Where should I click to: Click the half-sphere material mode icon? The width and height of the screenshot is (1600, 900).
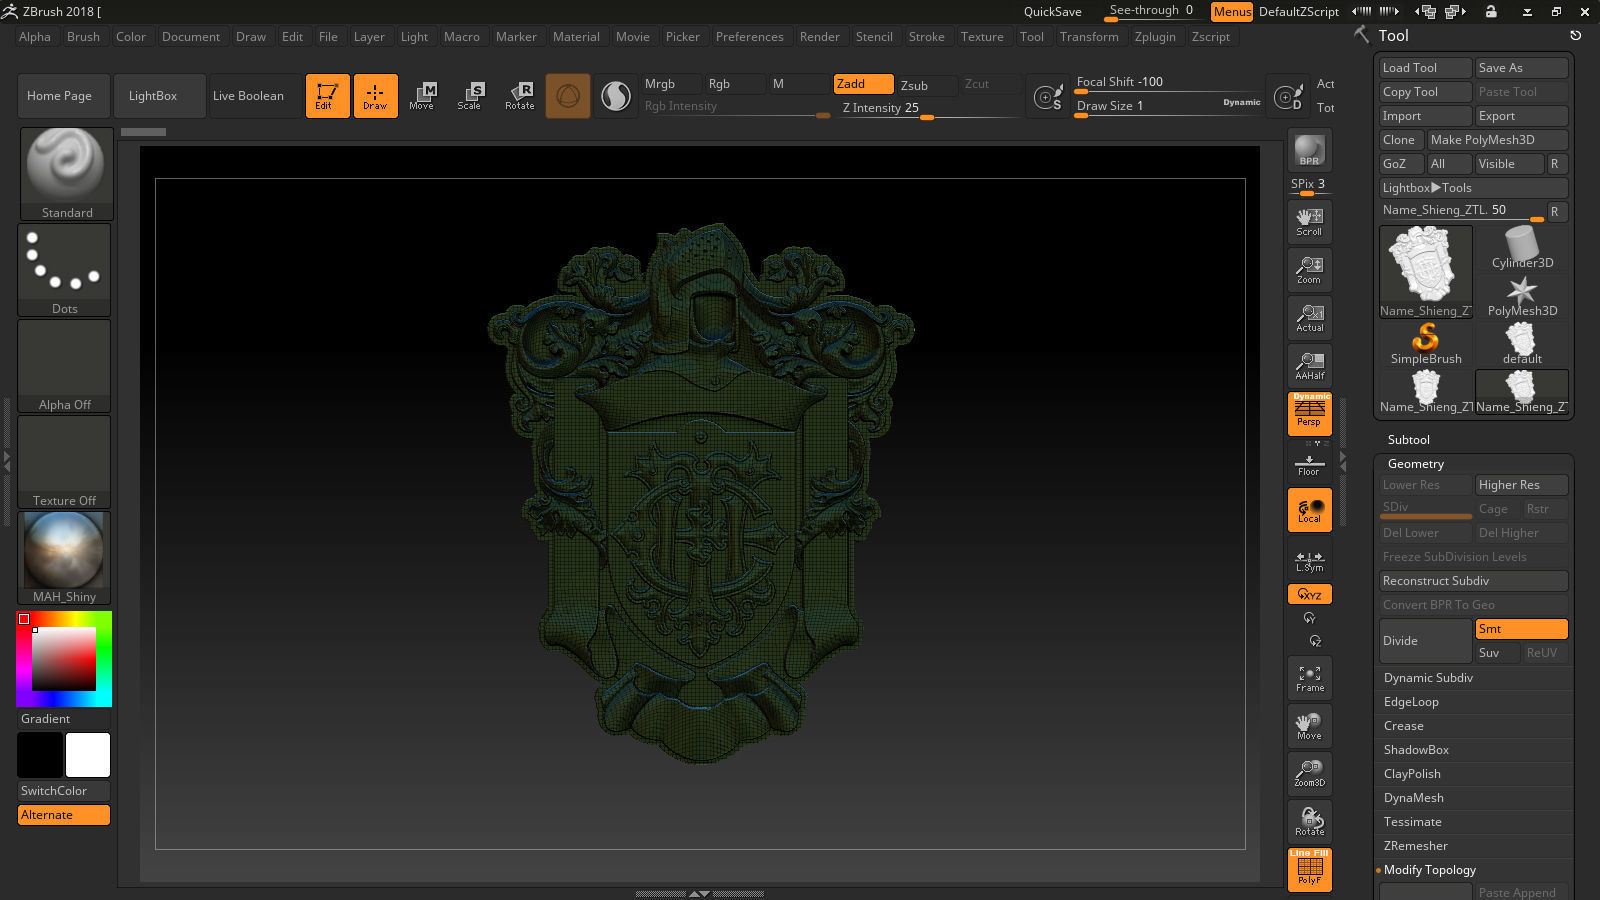click(616, 96)
